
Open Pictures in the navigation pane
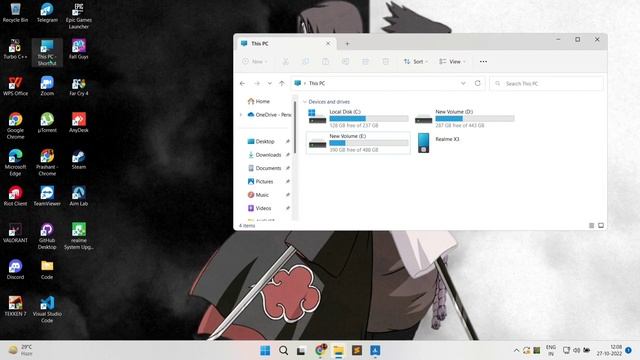click(260, 181)
